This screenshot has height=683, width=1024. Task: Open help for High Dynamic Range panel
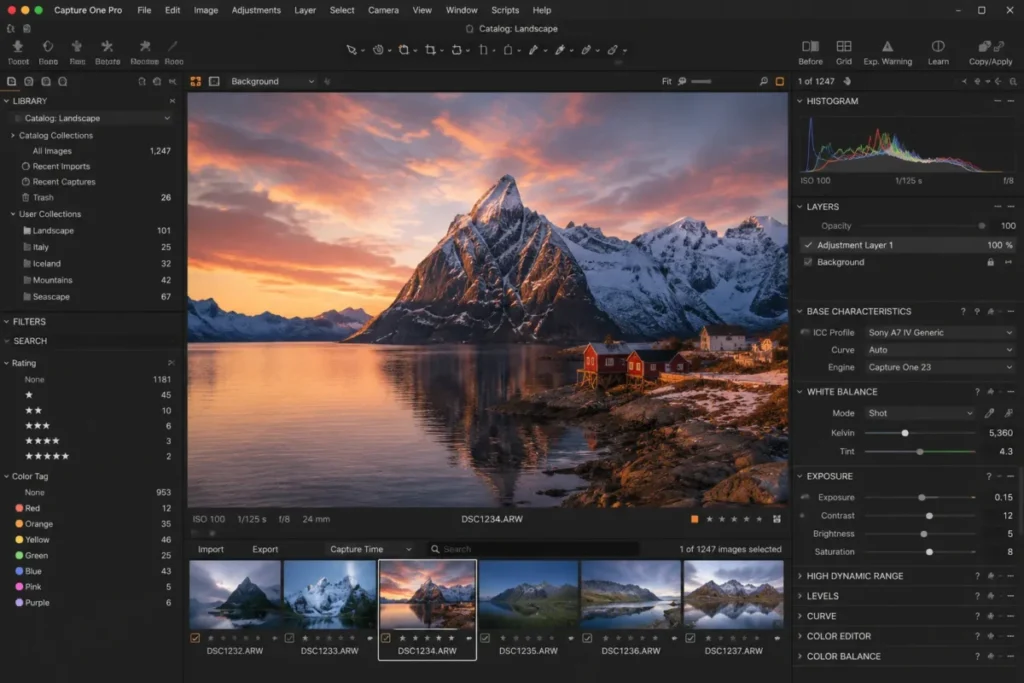click(977, 576)
